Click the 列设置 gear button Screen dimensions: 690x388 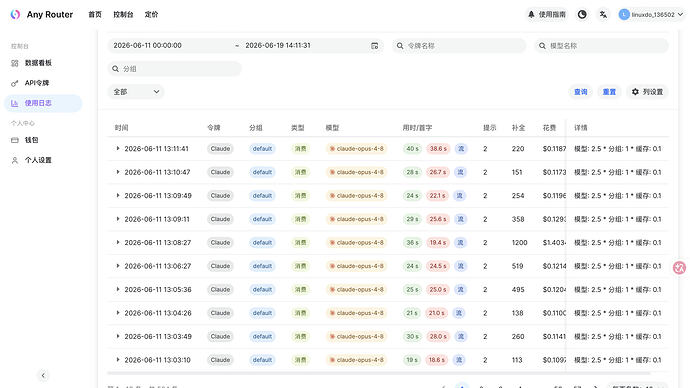647,92
